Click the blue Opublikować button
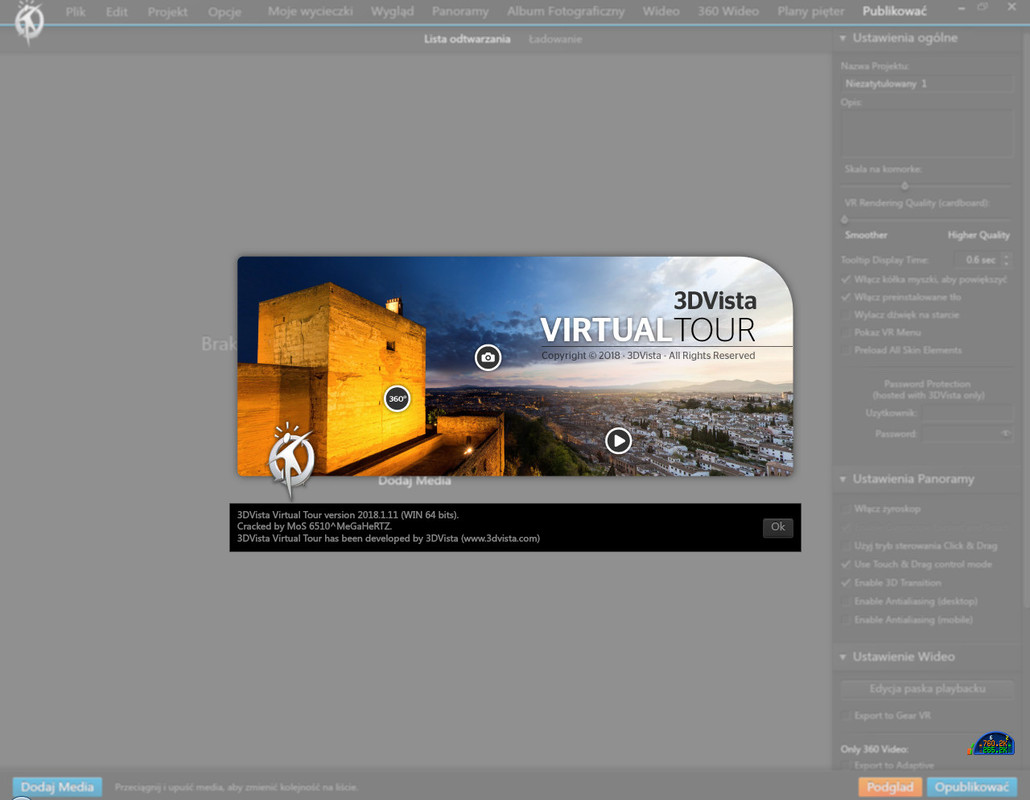Image resolution: width=1030 pixels, height=800 pixels. (972, 787)
